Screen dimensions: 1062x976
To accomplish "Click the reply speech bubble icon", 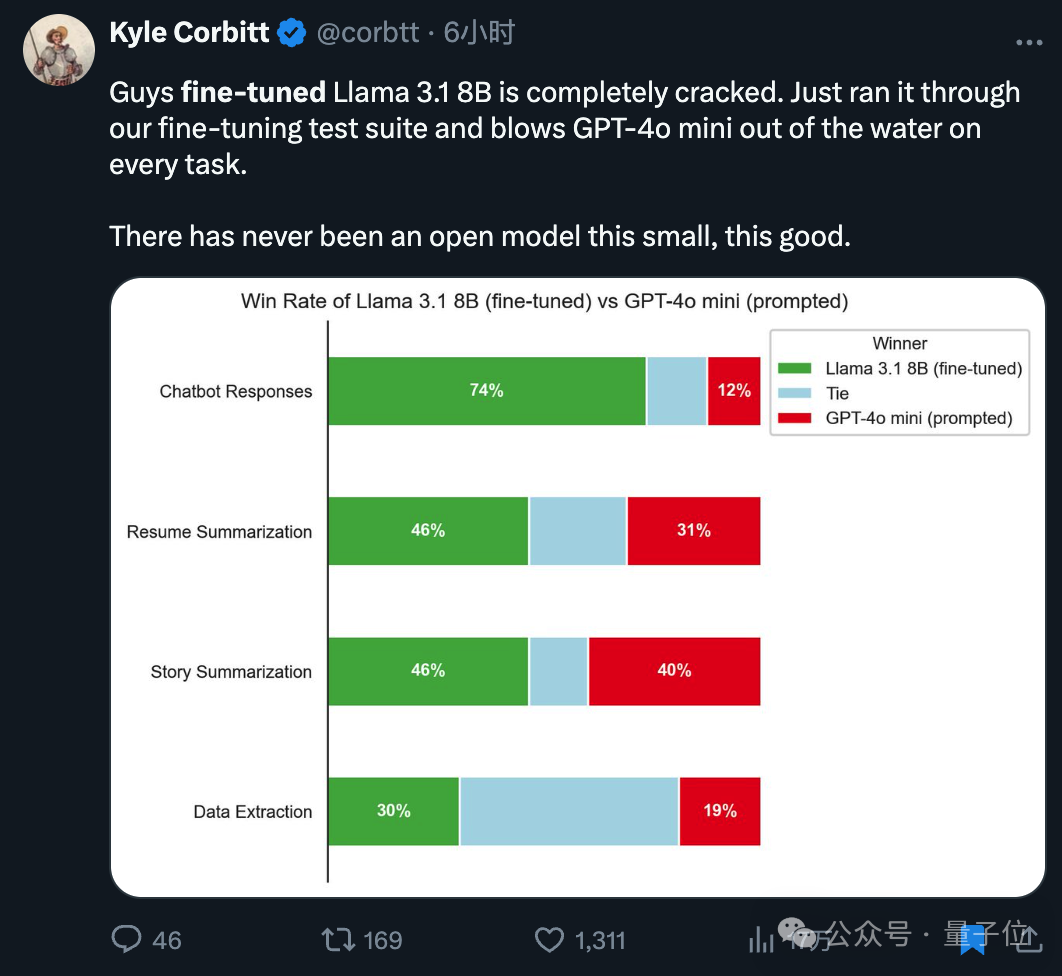I will click(x=126, y=939).
